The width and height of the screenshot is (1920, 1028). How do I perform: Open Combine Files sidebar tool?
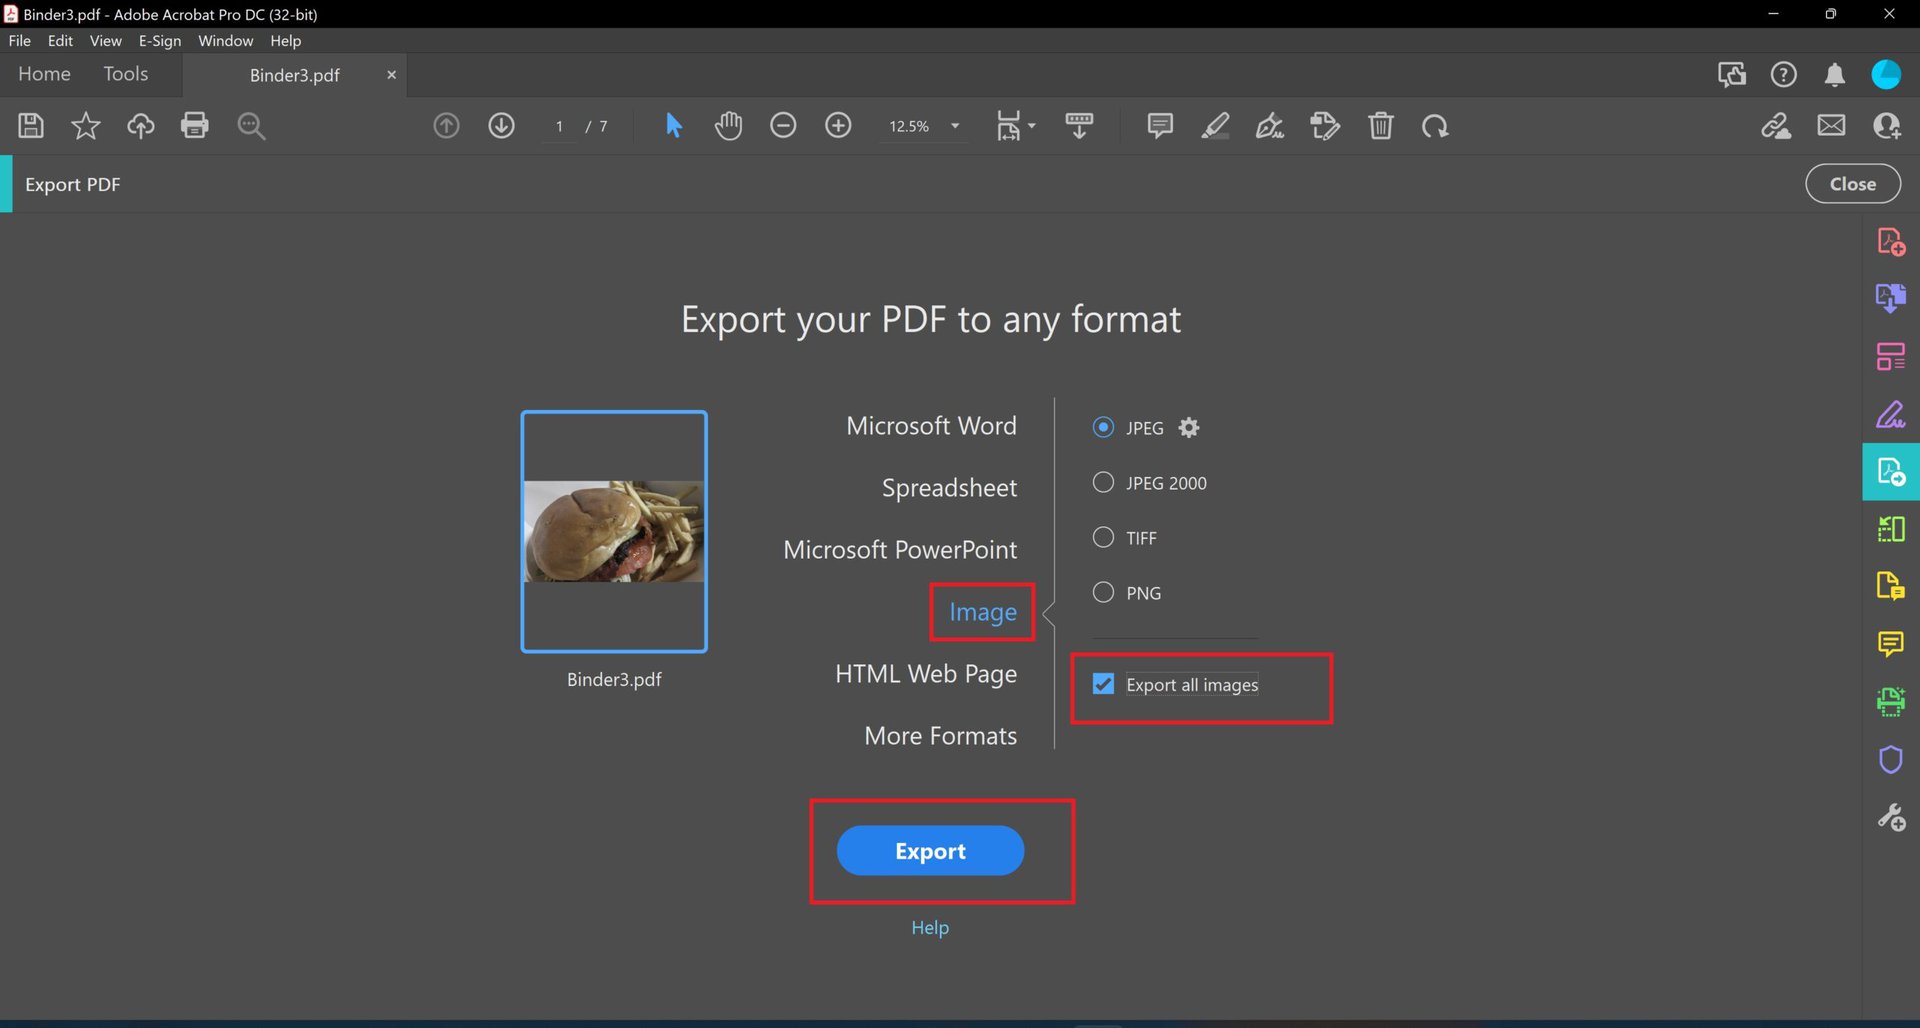(1891, 298)
